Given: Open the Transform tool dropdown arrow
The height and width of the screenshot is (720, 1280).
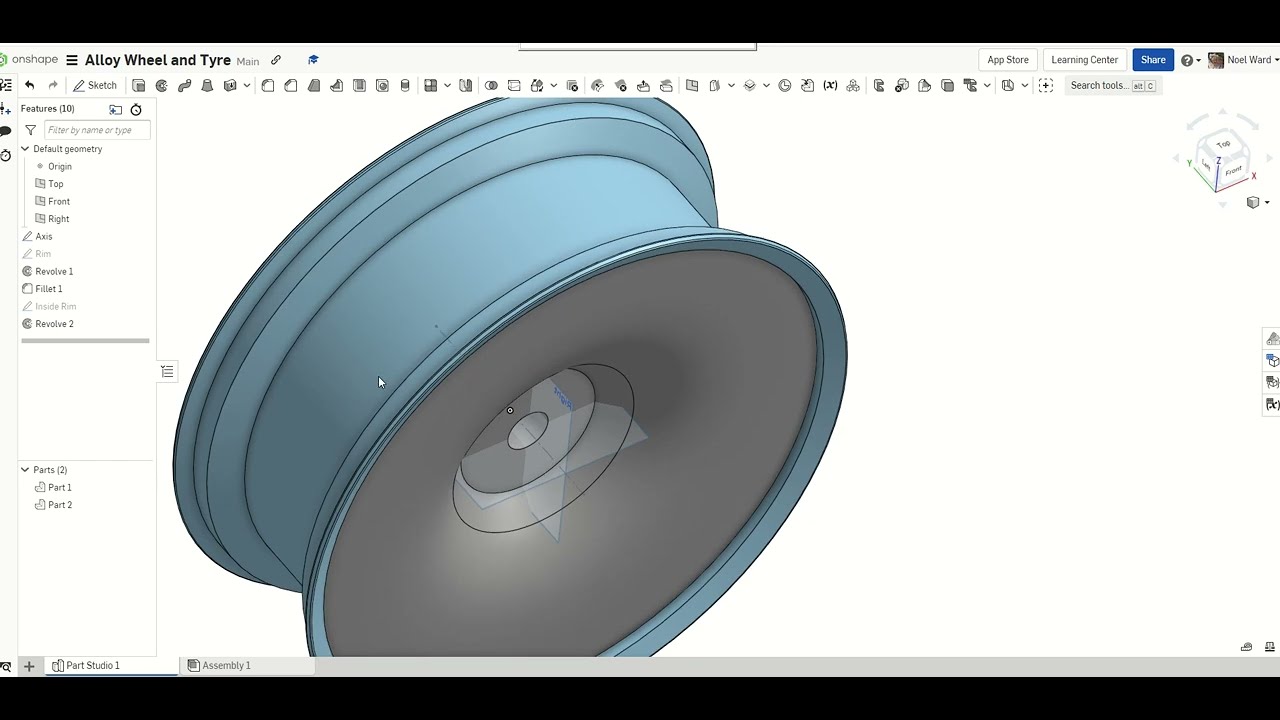Looking at the screenshot, I should click(x=553, y=86).
